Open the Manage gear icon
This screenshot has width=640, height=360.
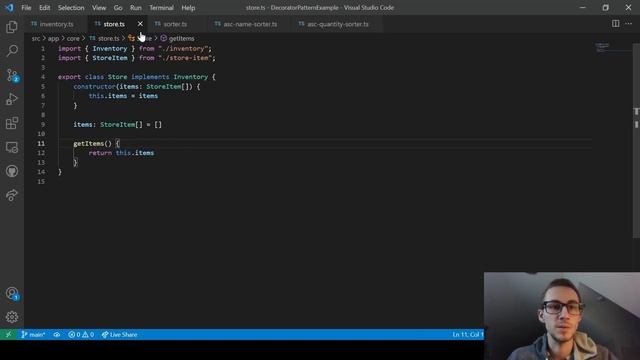coord(12,317)
